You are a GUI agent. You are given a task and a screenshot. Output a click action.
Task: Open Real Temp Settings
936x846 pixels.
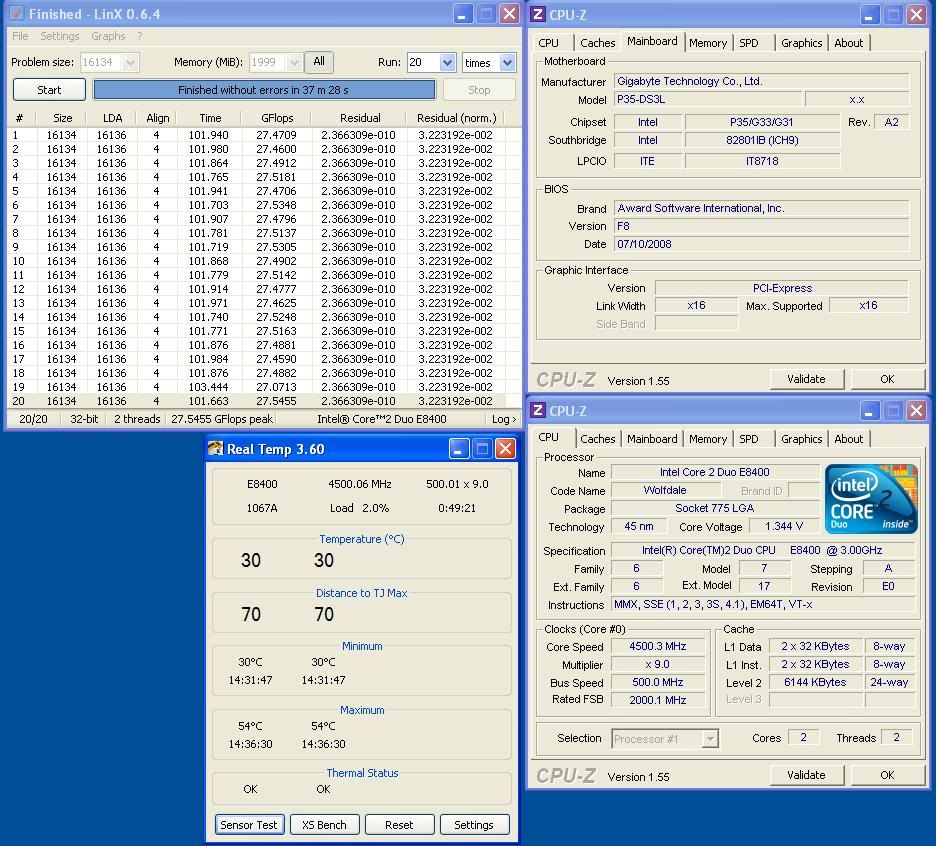coord(474,825)
